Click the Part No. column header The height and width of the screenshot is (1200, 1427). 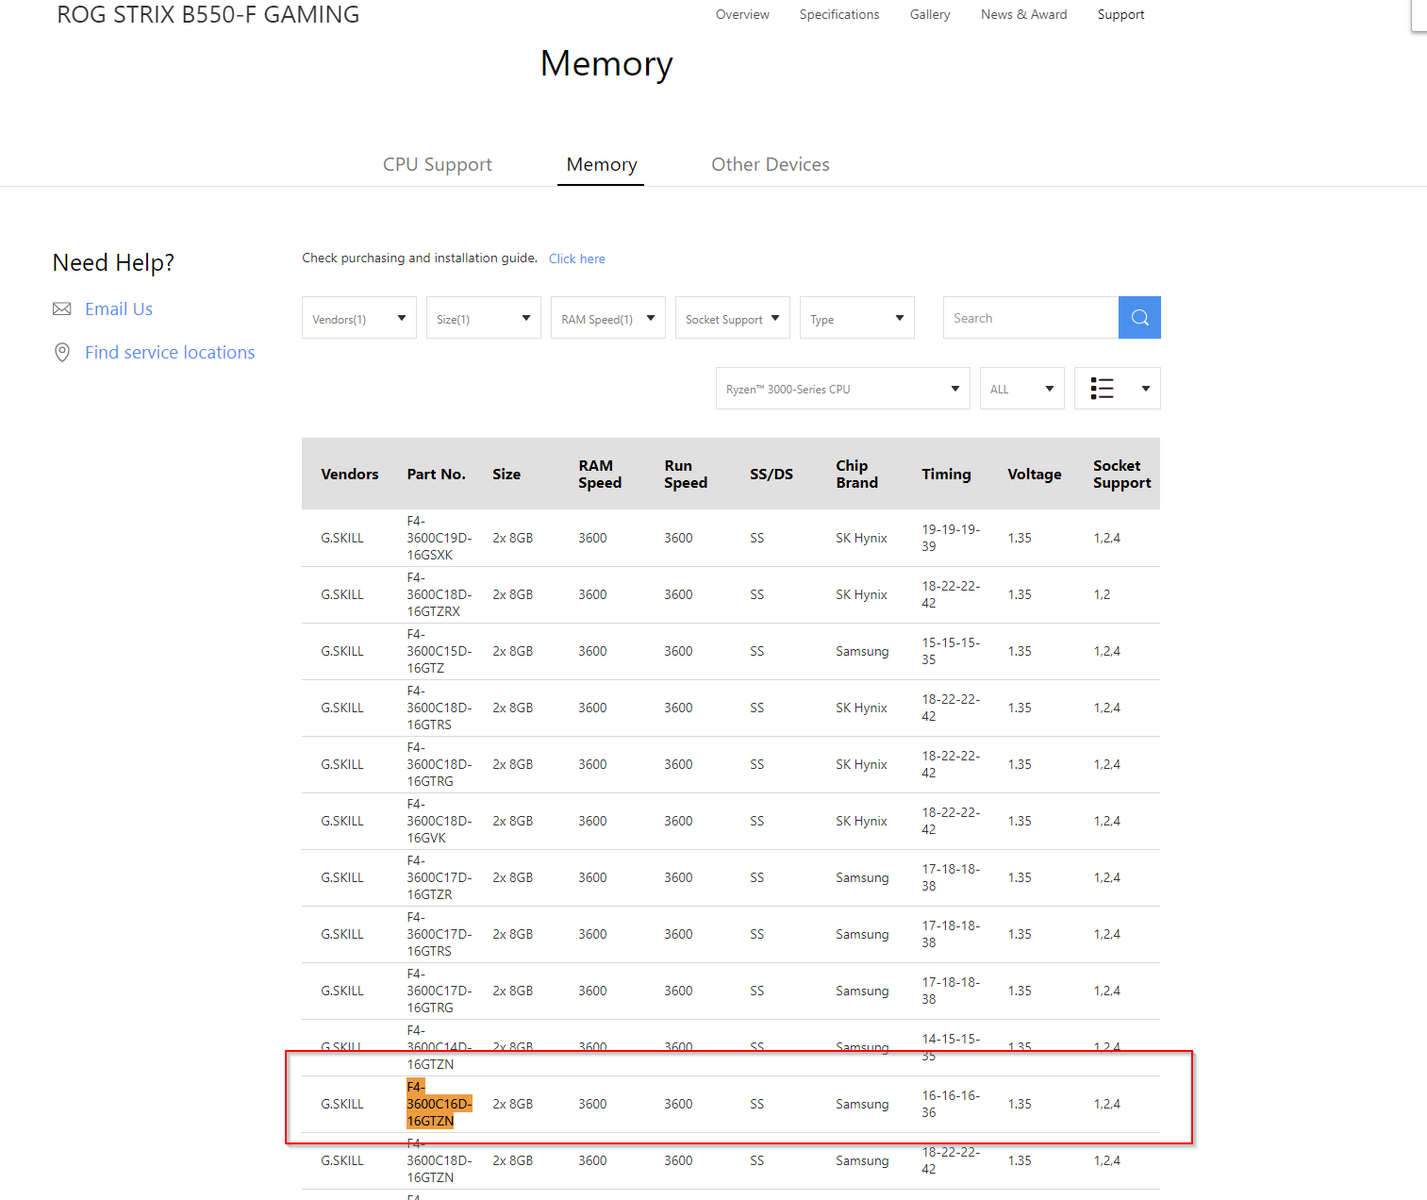click(436, 474)
